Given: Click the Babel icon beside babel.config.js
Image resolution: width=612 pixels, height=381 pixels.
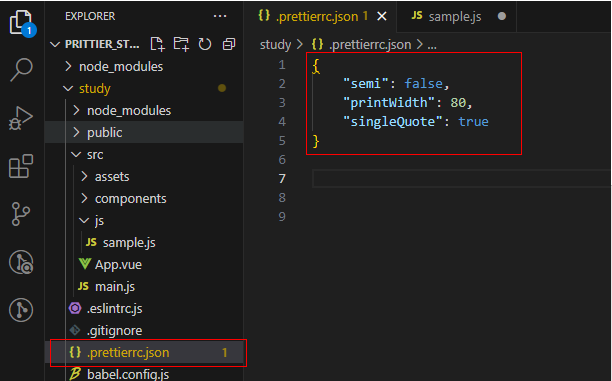Looking at the screenshot, I should [x=75, y=374].
